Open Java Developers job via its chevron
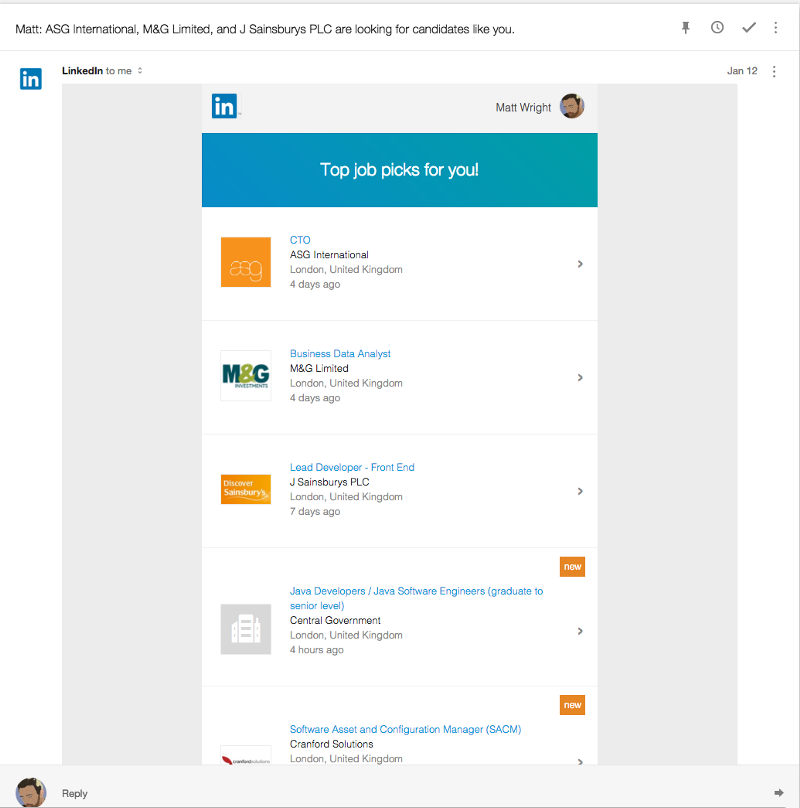The width and height of the screenshot is (800, 808). tap(580, 631)
